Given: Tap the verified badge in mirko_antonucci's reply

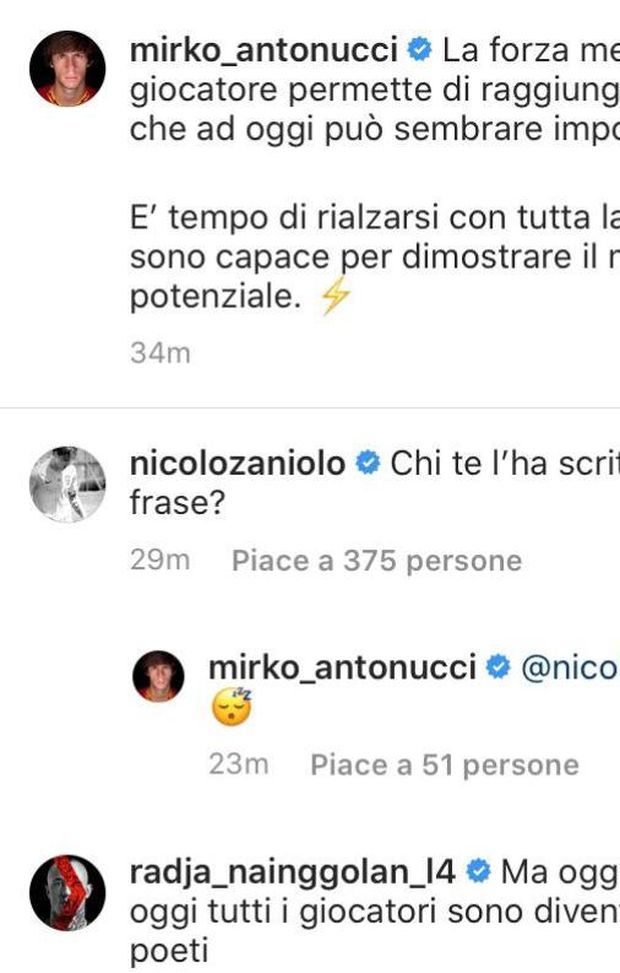Looking at the screenshot, I should 498,667.
